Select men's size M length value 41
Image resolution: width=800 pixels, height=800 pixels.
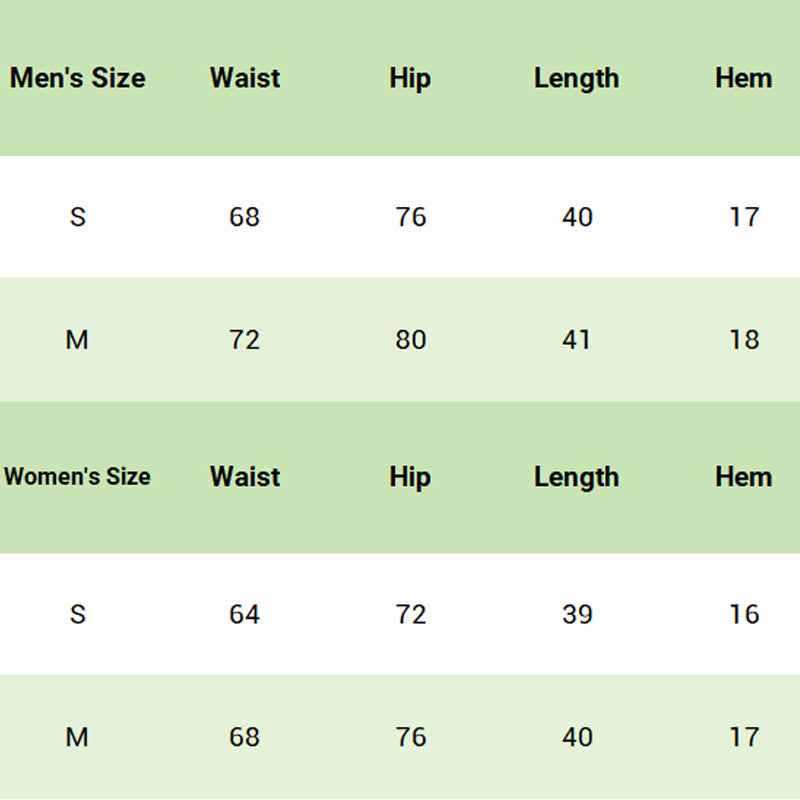(576, 340)
